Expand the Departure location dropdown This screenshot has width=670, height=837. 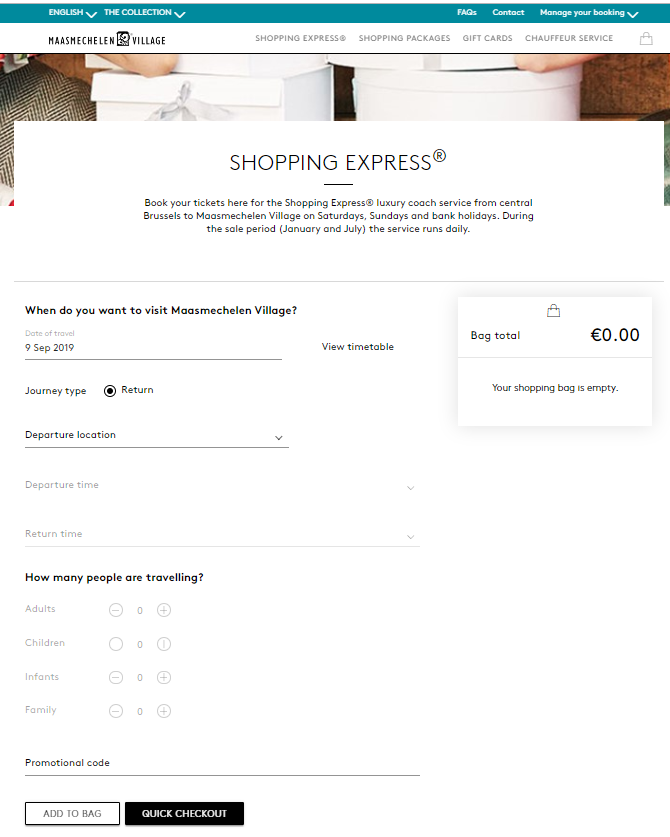156,436
